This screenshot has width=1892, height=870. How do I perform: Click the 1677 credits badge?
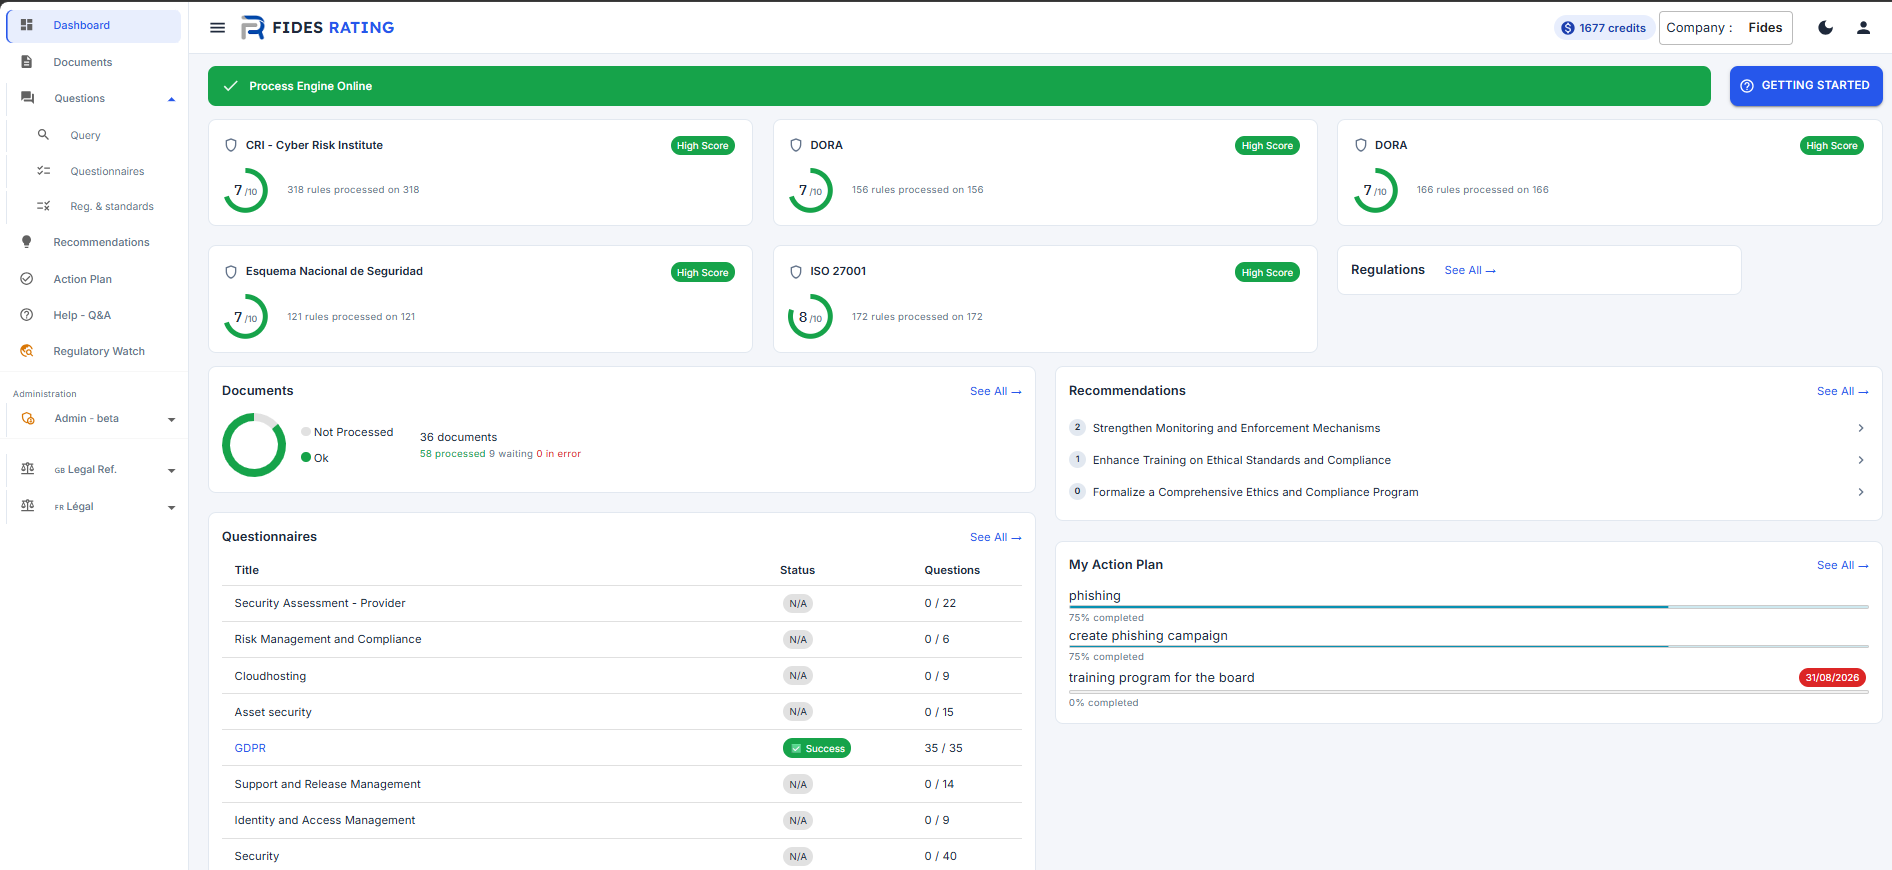(x=1603, y=28)
